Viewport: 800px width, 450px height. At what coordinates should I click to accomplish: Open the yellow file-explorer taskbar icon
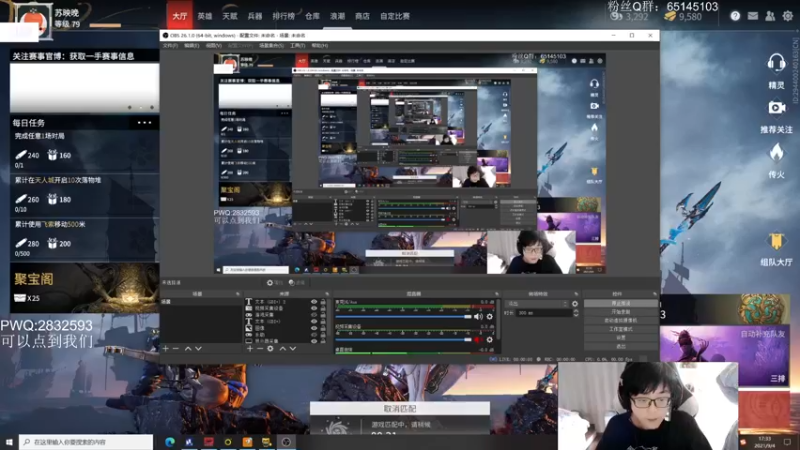pos(266,442)
